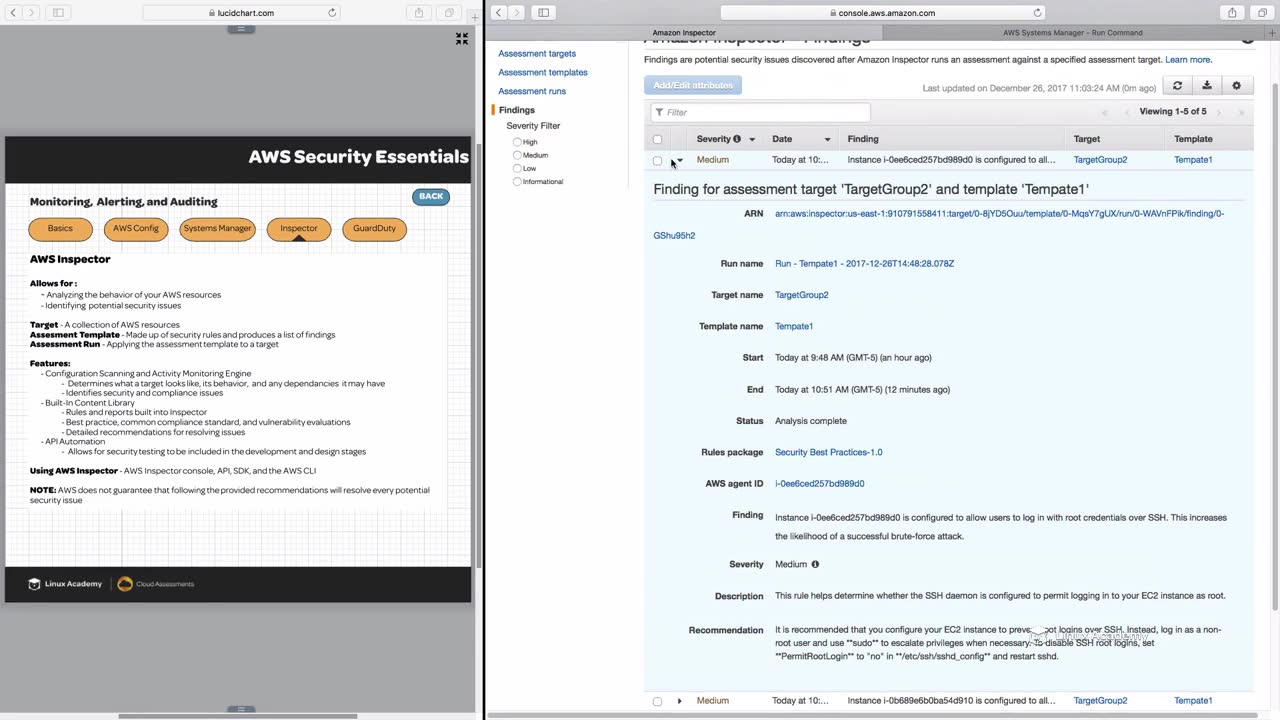Switch to AWS Systems Manager Run Command tab
The height and width of the screenshot is (720, 1280).
pos(1072,32)
